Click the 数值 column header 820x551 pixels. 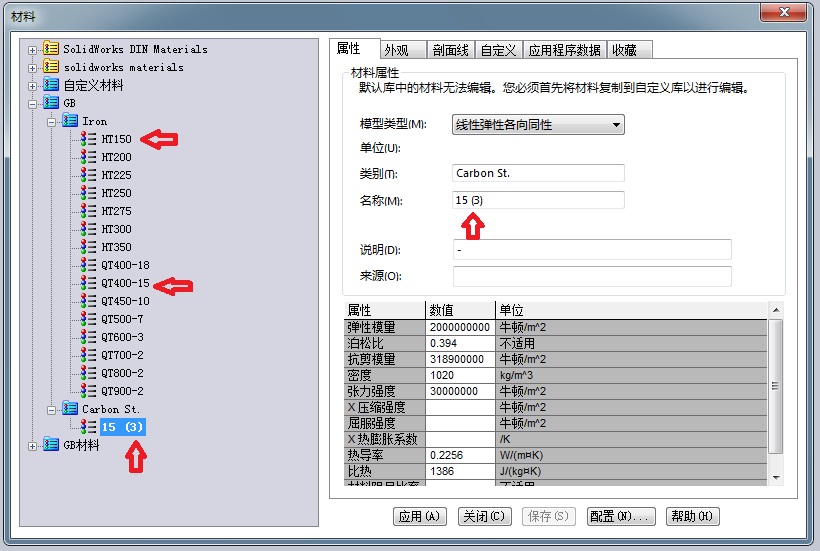point(460,310)
